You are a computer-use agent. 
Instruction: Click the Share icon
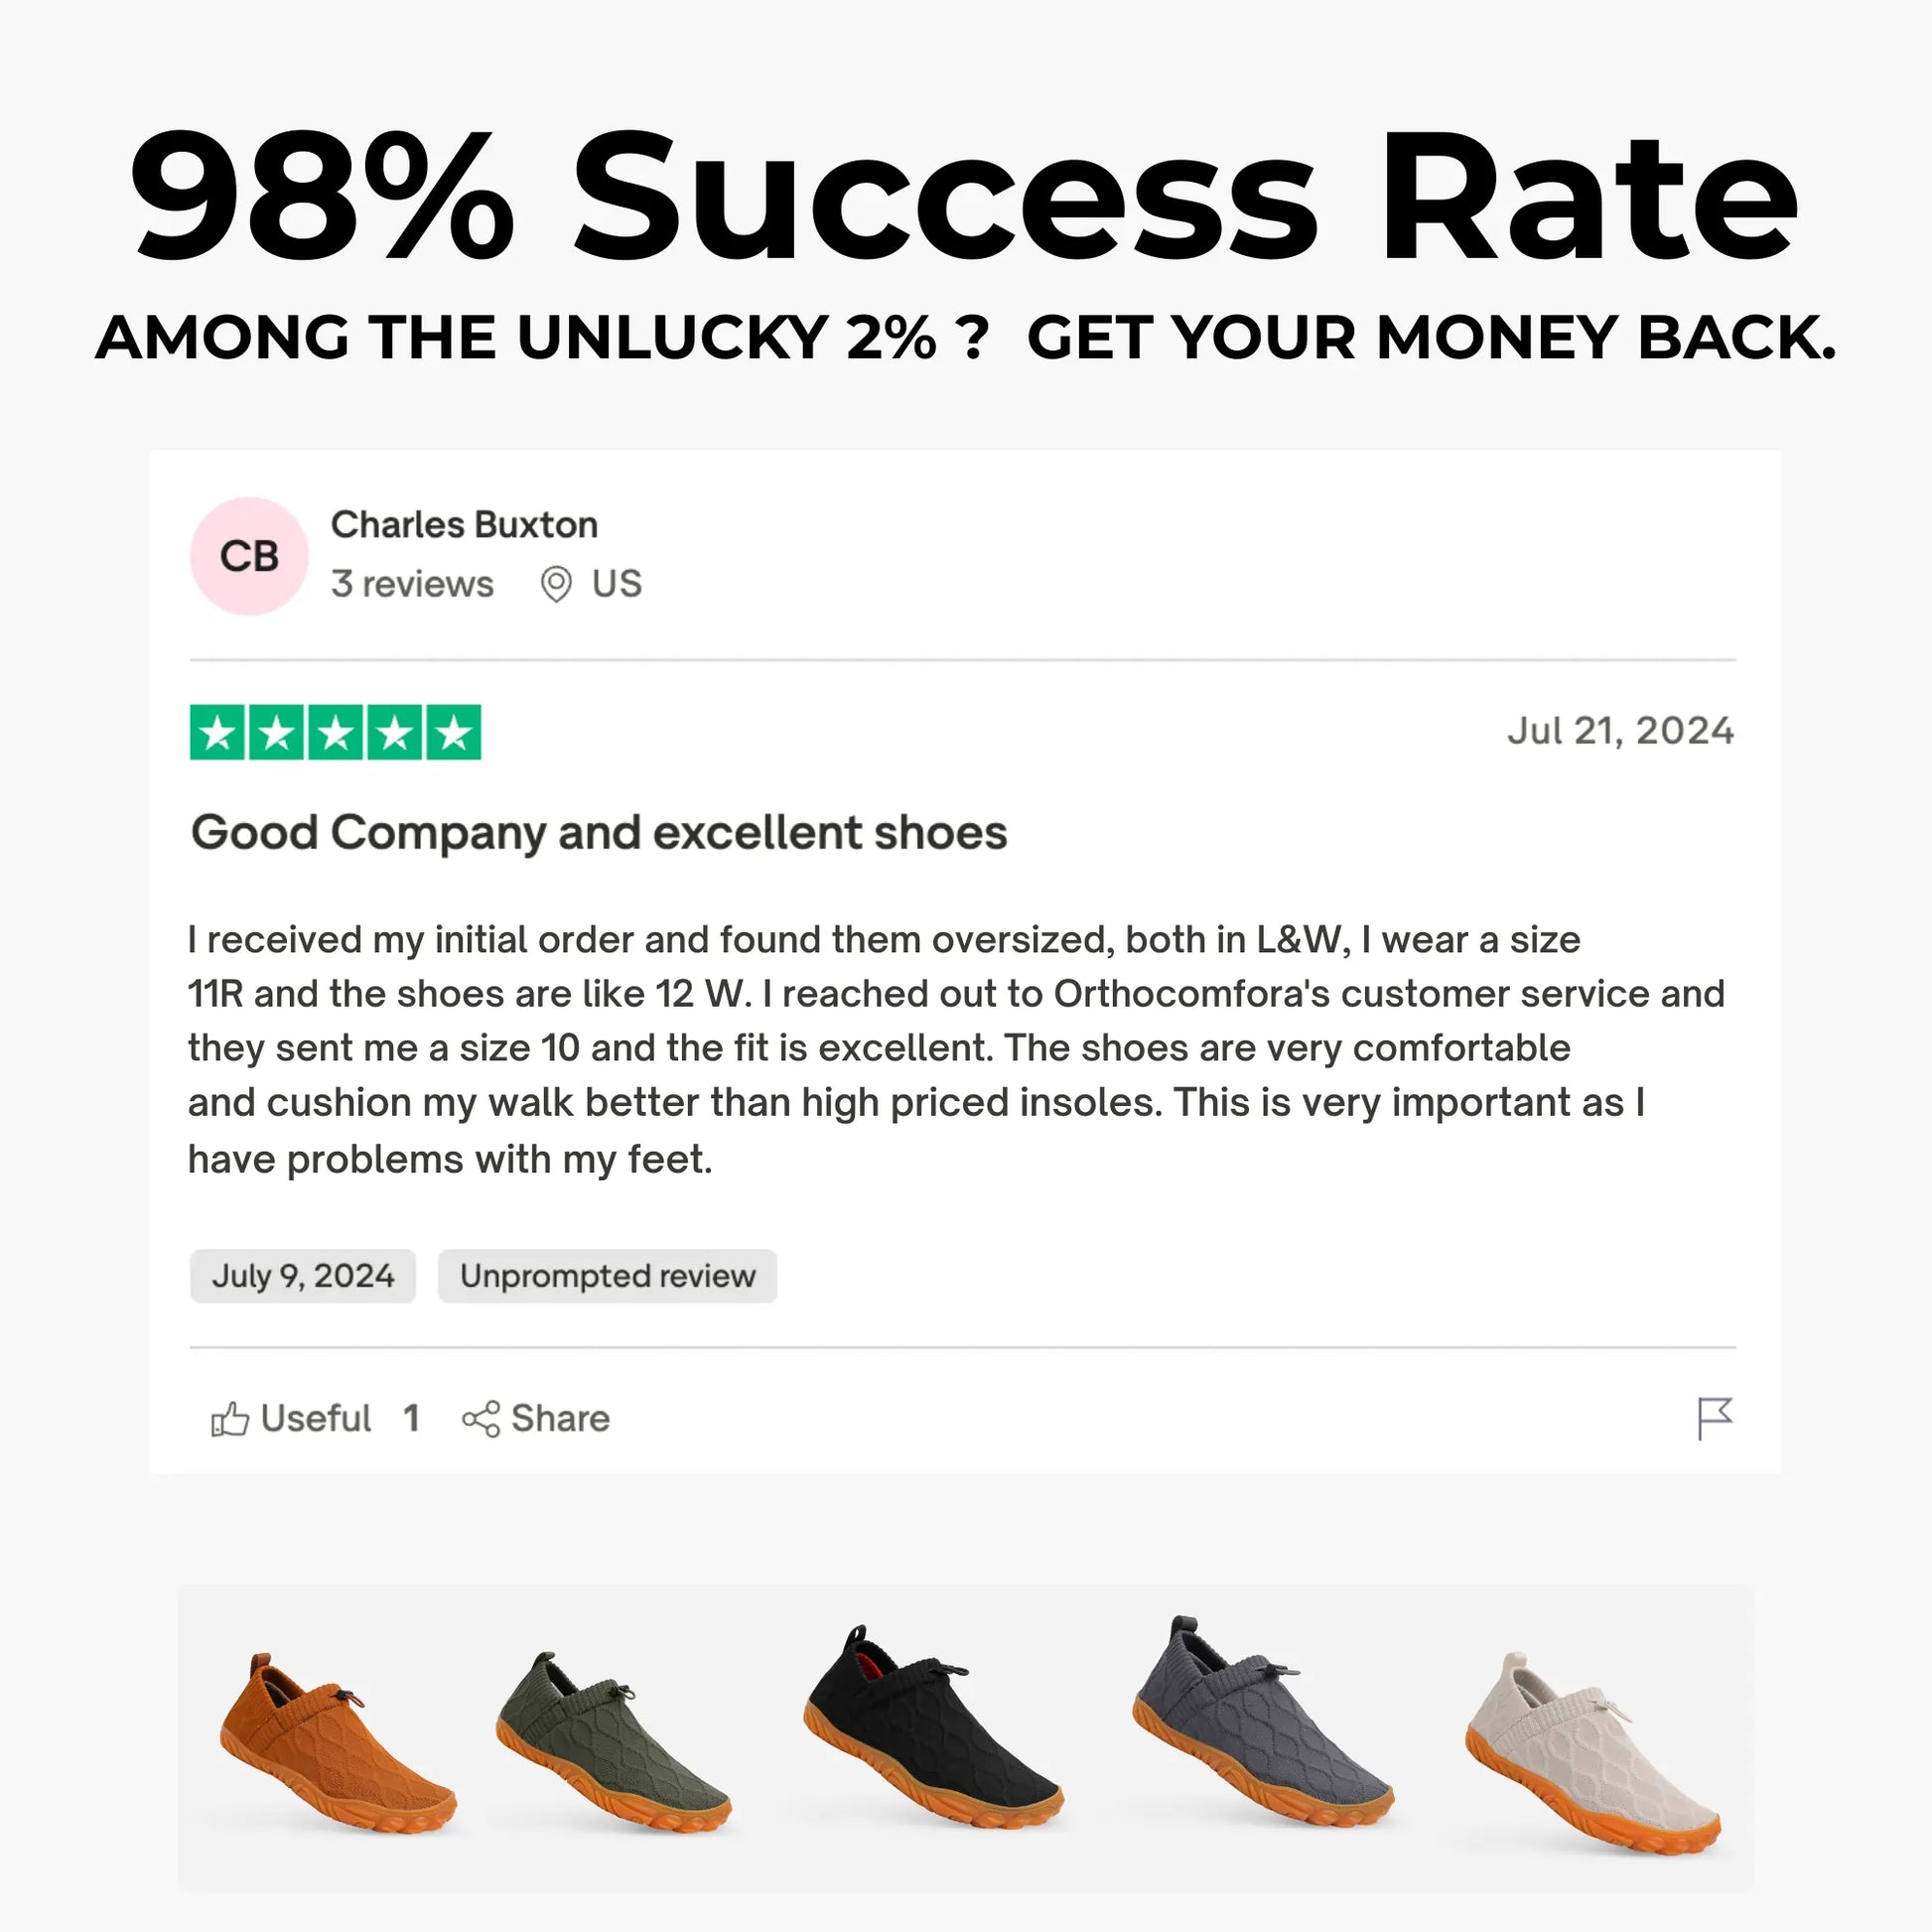480,1418
